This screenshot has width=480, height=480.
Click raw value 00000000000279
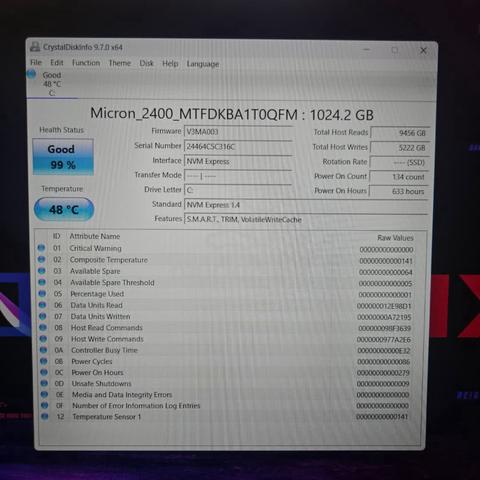383,373
